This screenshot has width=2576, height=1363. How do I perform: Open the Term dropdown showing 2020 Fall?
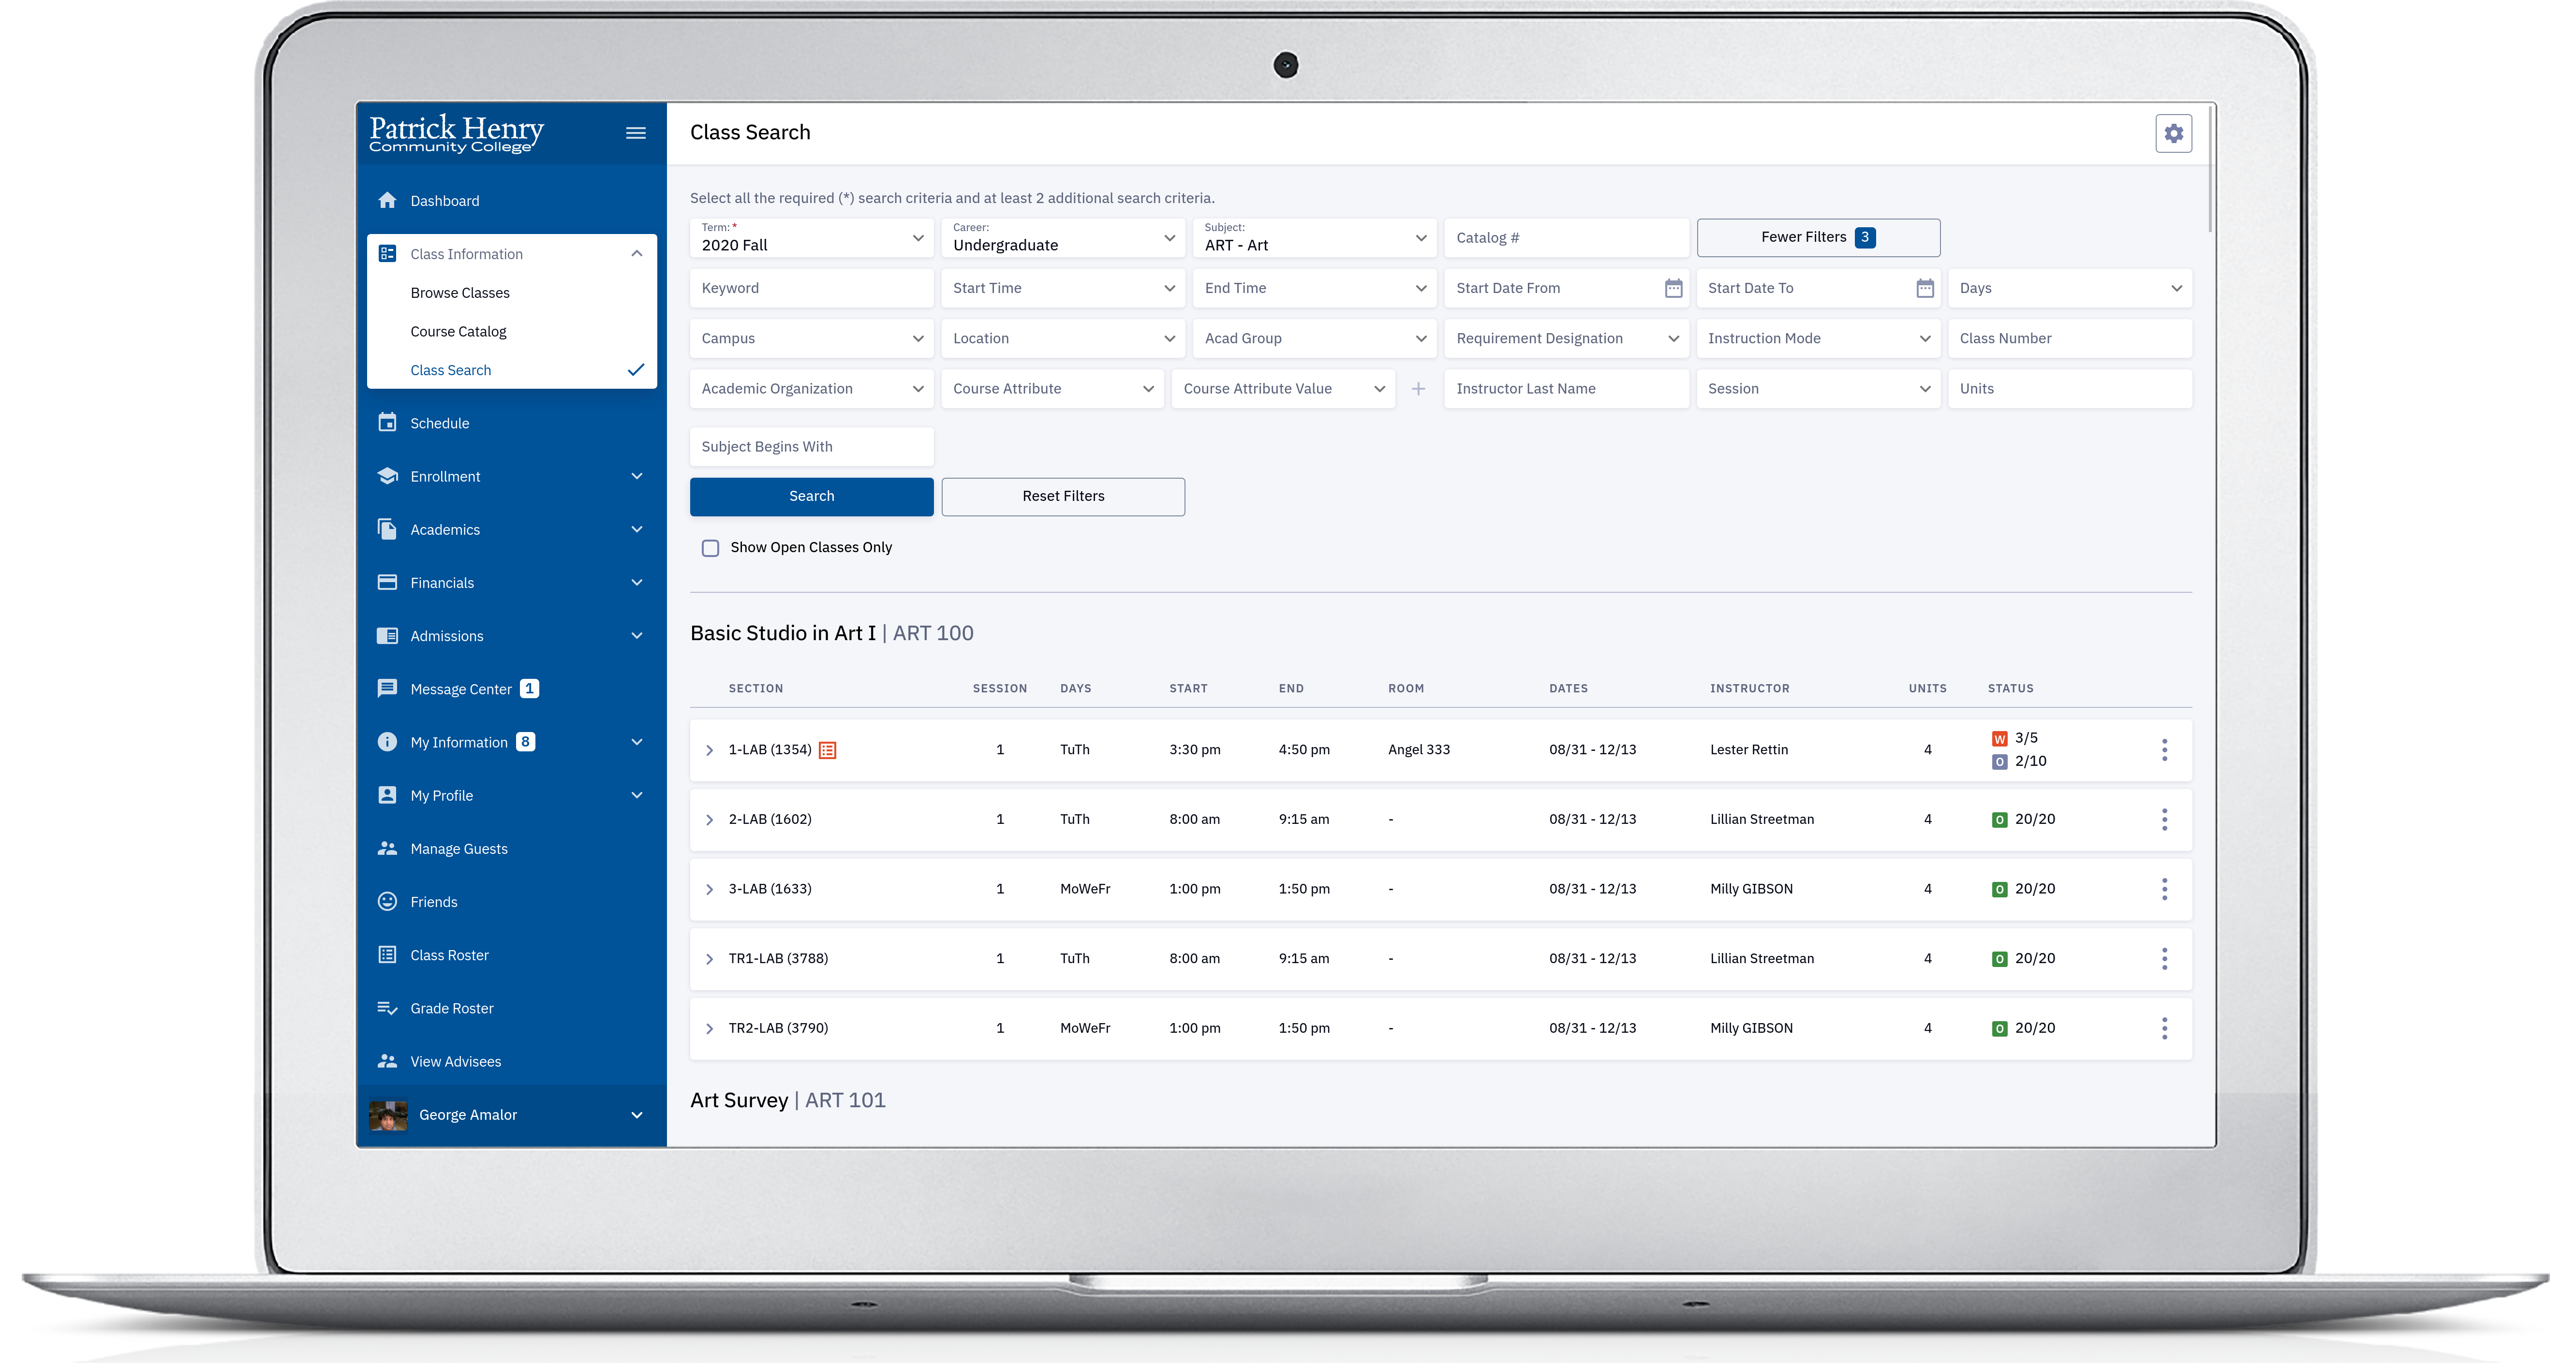click(x=811, y=238)
